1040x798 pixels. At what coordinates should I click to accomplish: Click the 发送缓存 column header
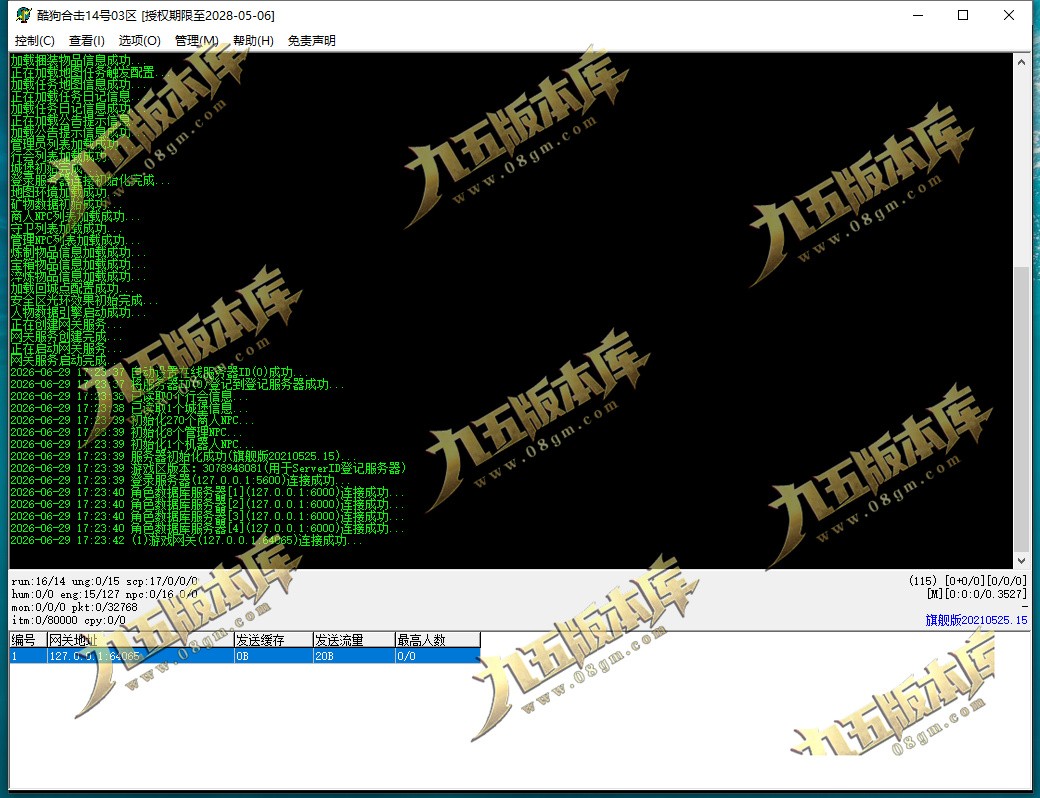pos(273,640)
